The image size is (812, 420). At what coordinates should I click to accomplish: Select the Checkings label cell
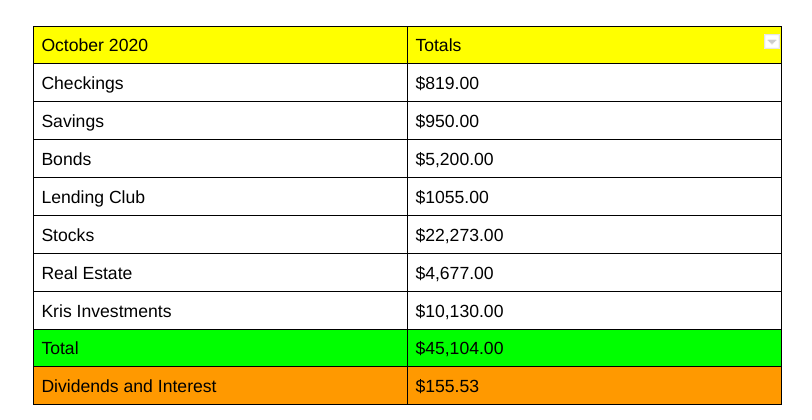coord(82,84)
